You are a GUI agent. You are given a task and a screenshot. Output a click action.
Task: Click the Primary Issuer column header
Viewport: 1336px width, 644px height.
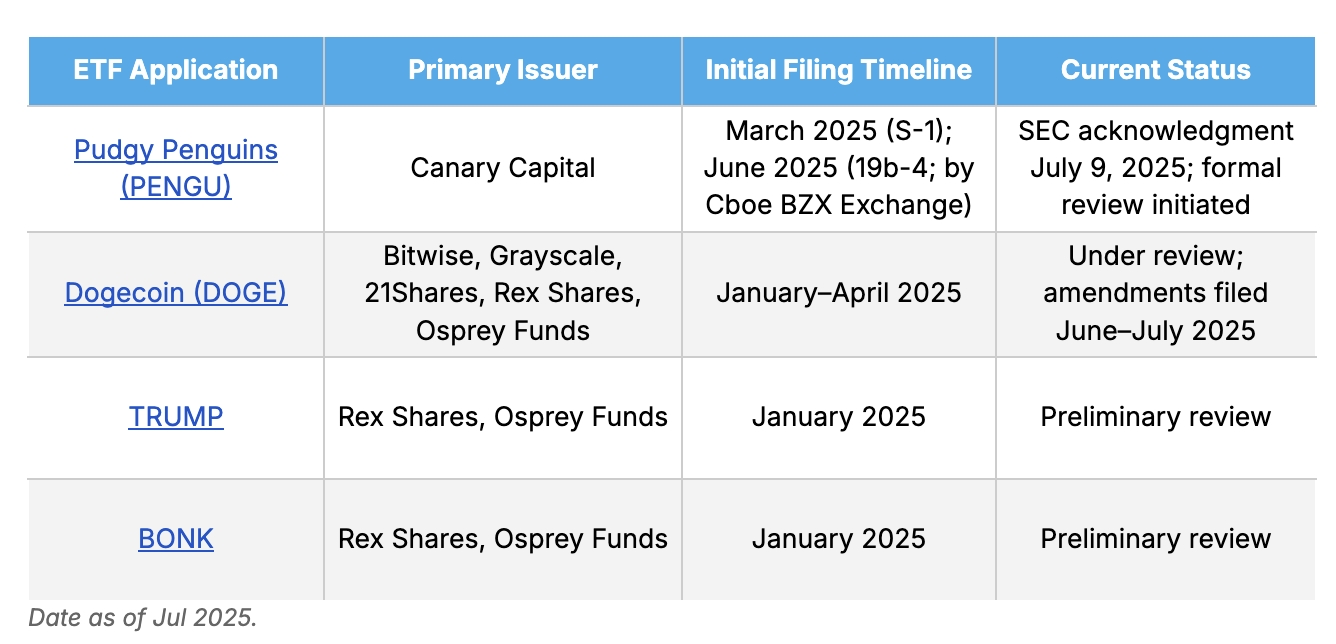(503, 70)
